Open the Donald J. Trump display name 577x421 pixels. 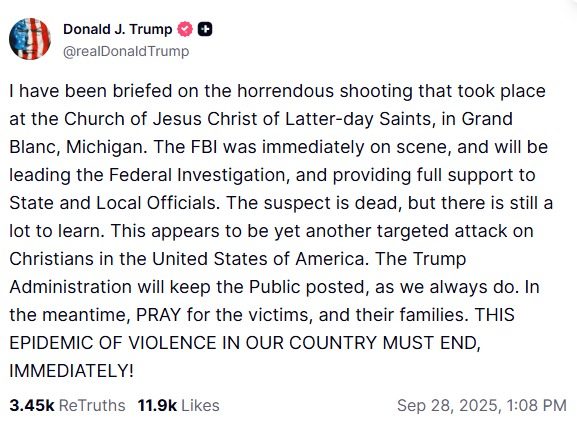[x=118, y=29]
